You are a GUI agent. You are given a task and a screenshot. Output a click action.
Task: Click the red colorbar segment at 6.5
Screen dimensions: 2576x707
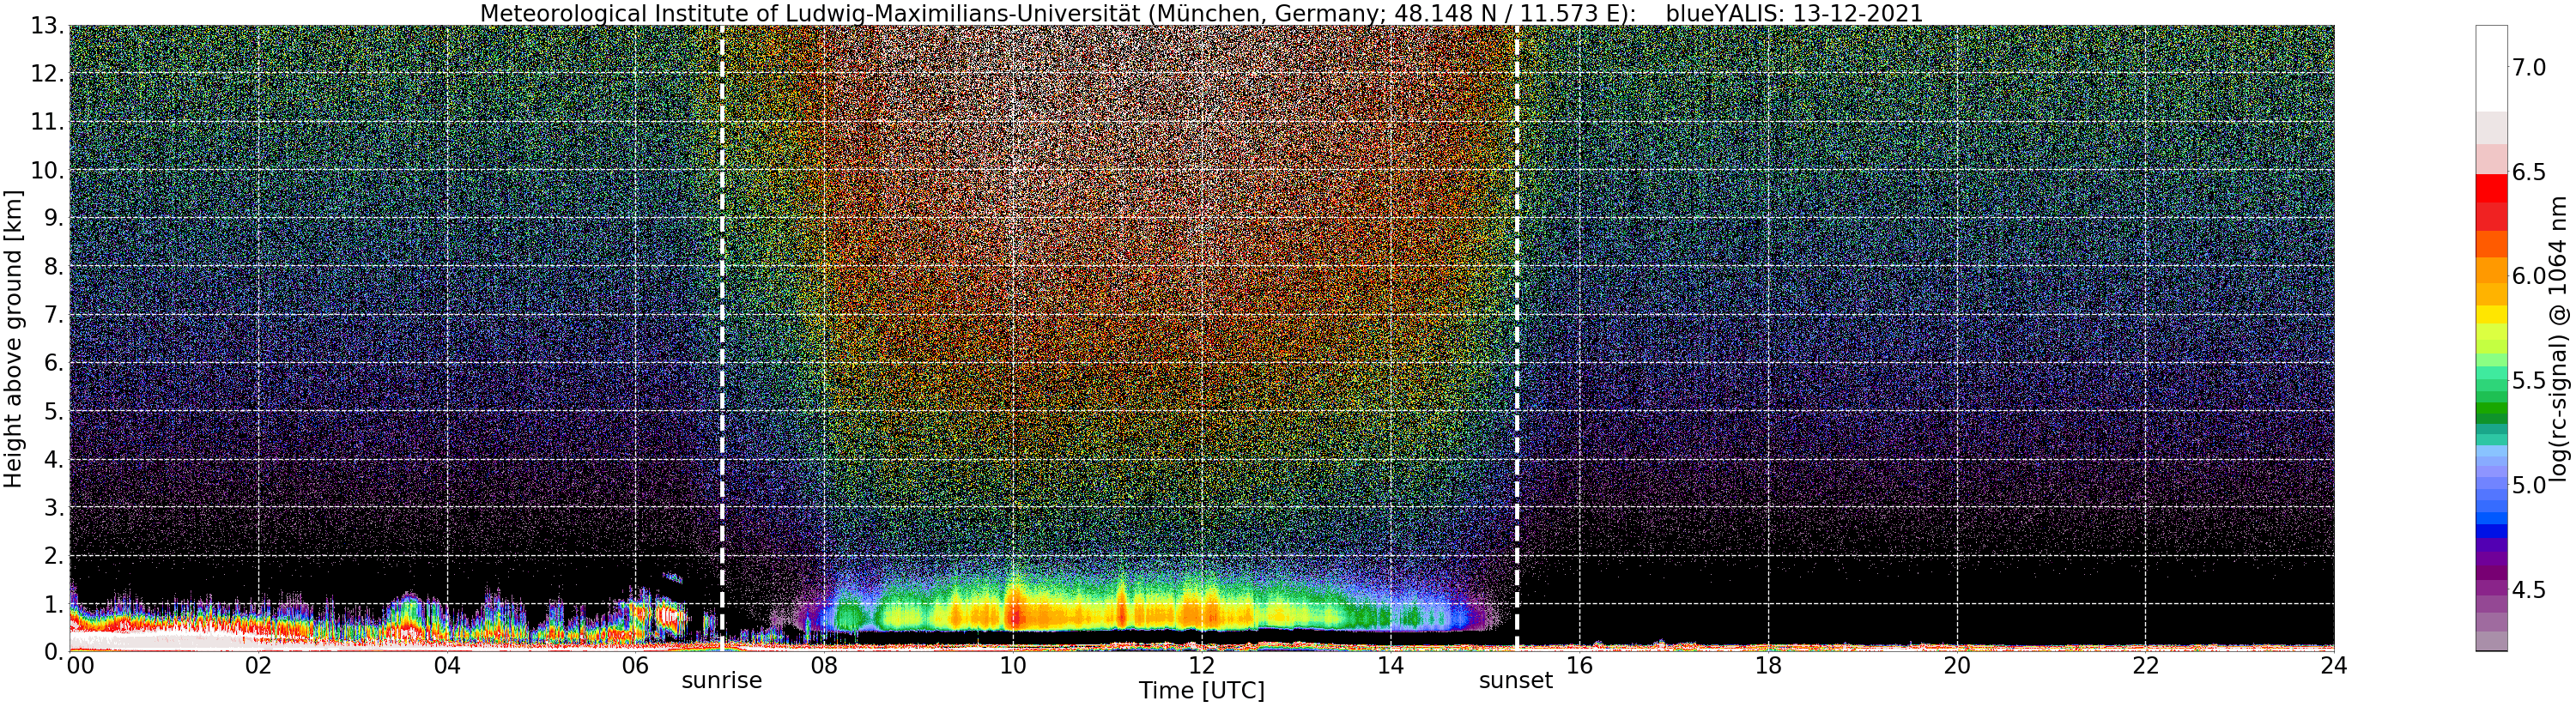click(2491, 188)
